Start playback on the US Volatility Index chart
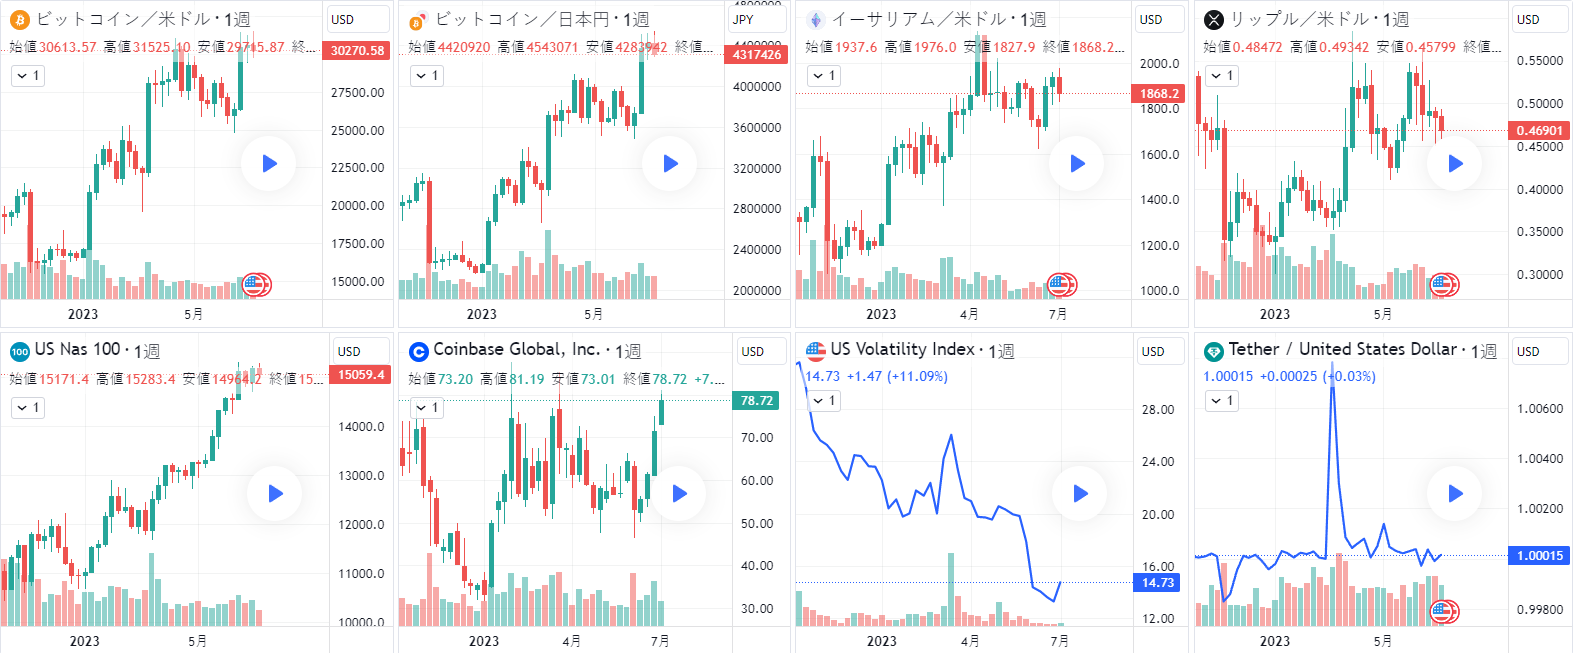Screen dimensions: 1573x653 pyautogui.click(x=1079, y=493)
